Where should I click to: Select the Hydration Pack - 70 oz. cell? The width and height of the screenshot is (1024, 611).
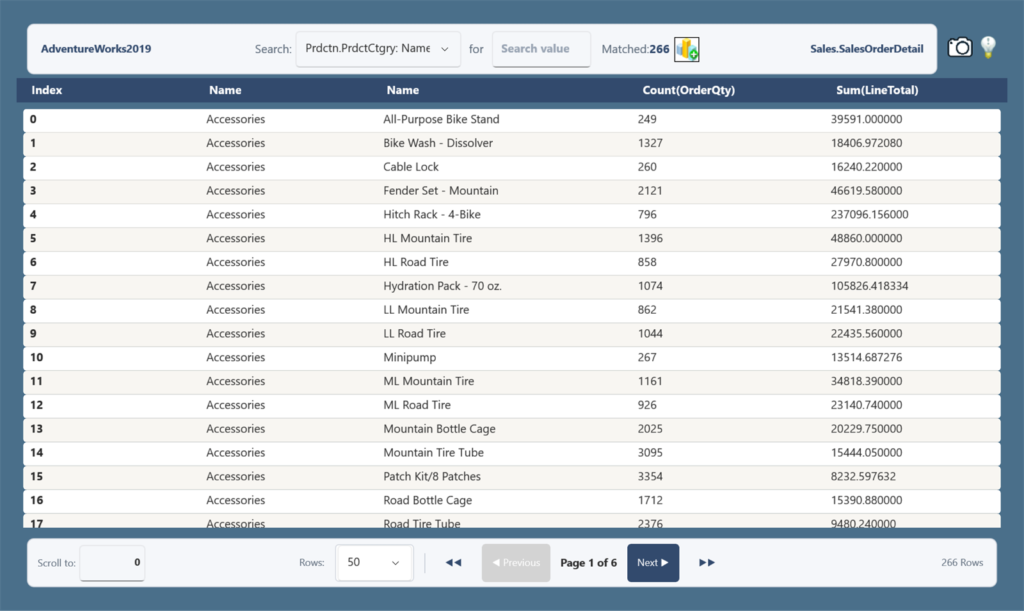coord(442,286)
